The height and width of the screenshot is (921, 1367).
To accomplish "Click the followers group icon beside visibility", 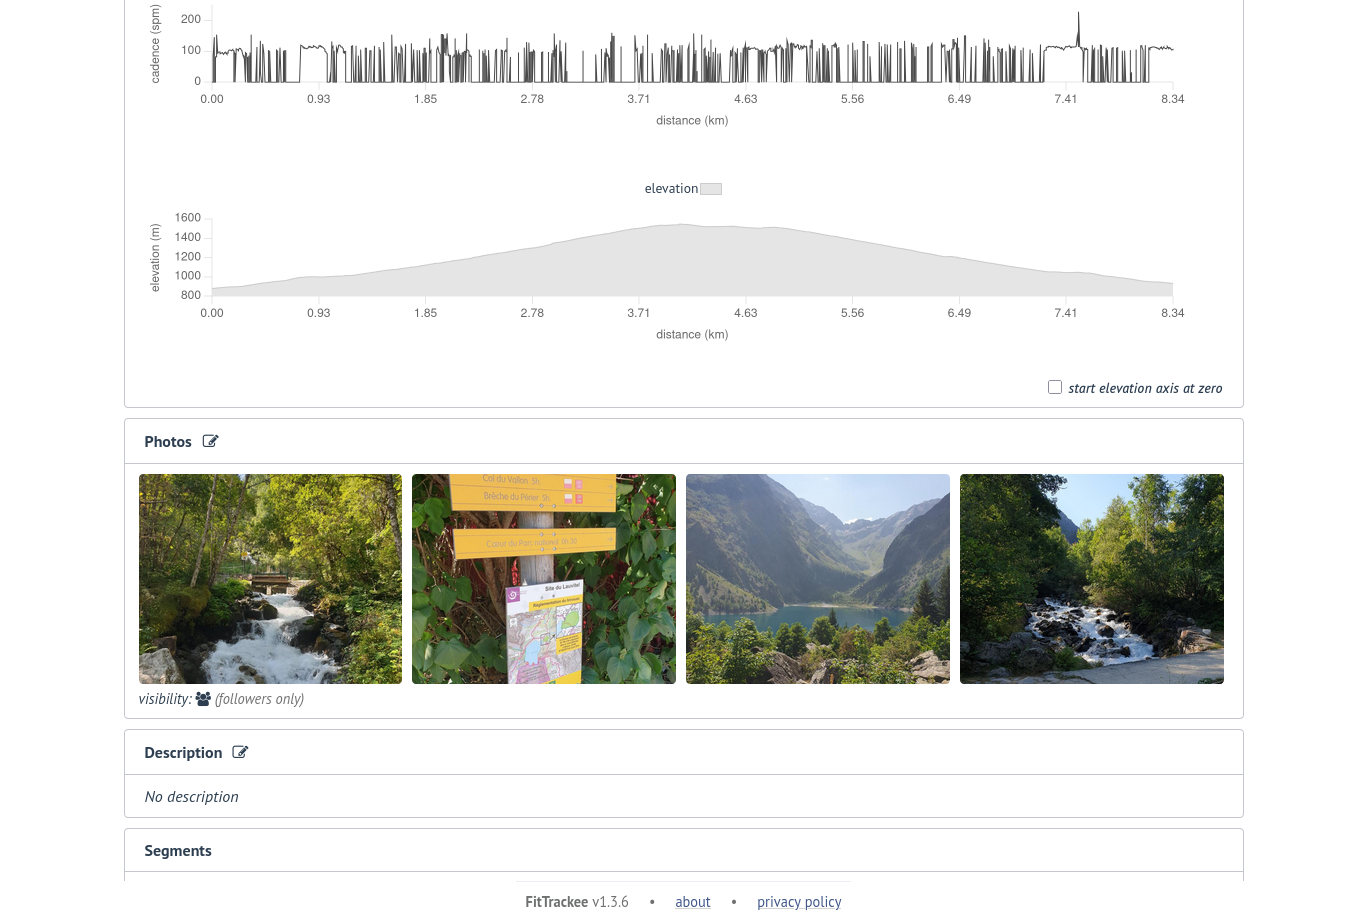I will point(203,699).
